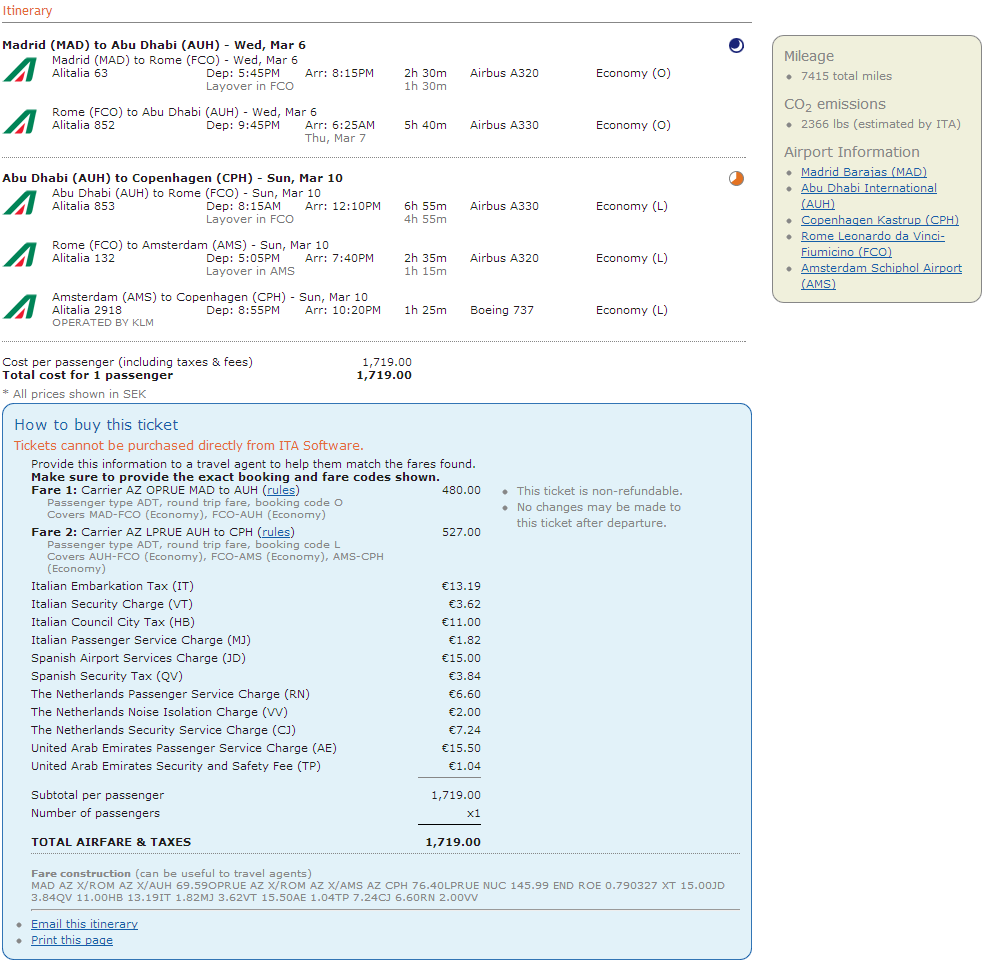This screenshot has height=964, width=995.
Task: Open Fare 1 OPRUE rules link
Action: (280, 491)
